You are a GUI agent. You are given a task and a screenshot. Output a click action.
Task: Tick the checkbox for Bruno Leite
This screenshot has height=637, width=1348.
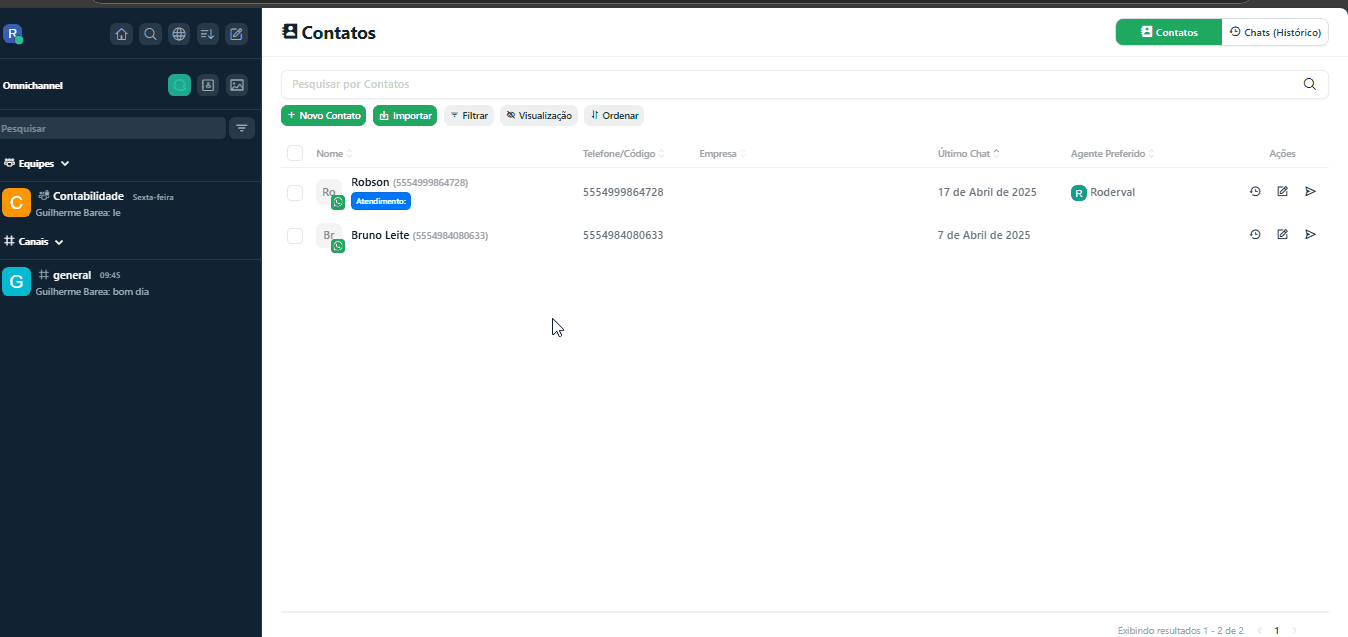coord(295,235)
